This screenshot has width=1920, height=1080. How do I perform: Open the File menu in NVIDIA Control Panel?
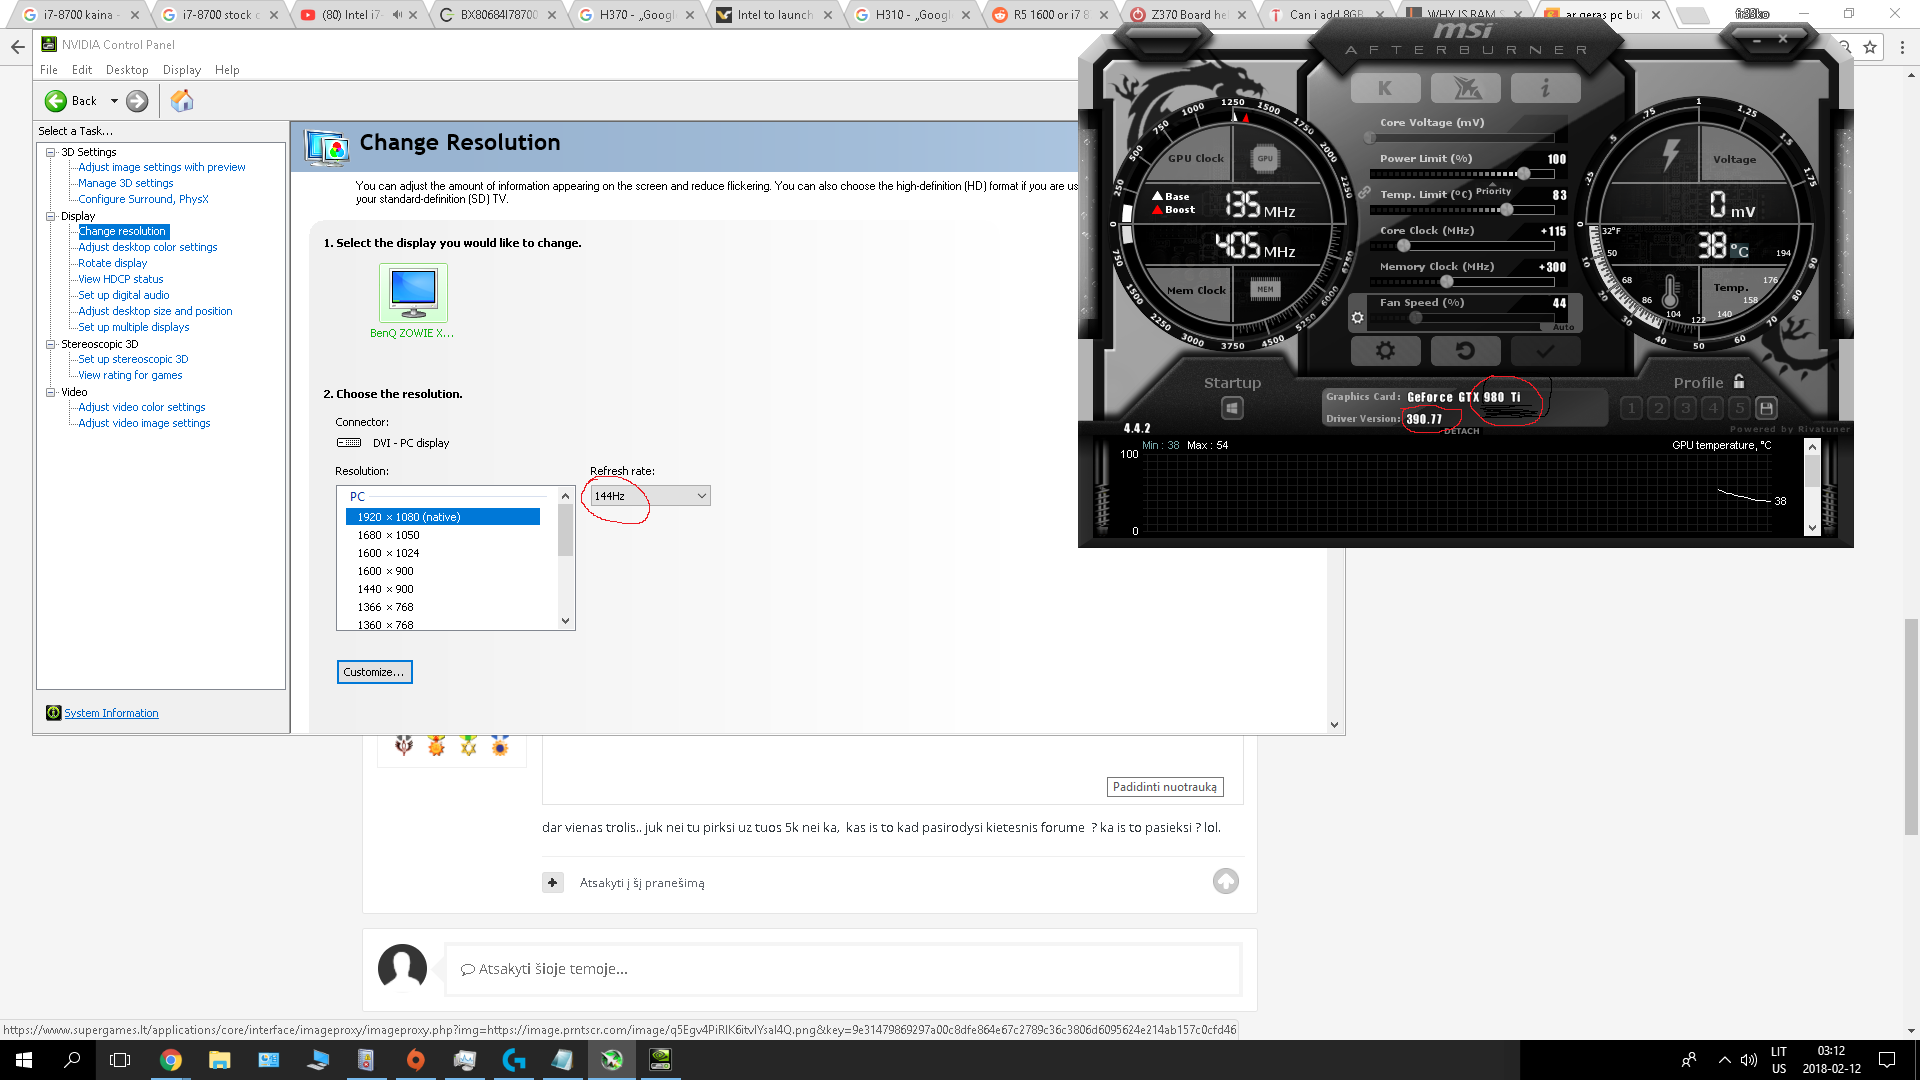coord(49,70)
